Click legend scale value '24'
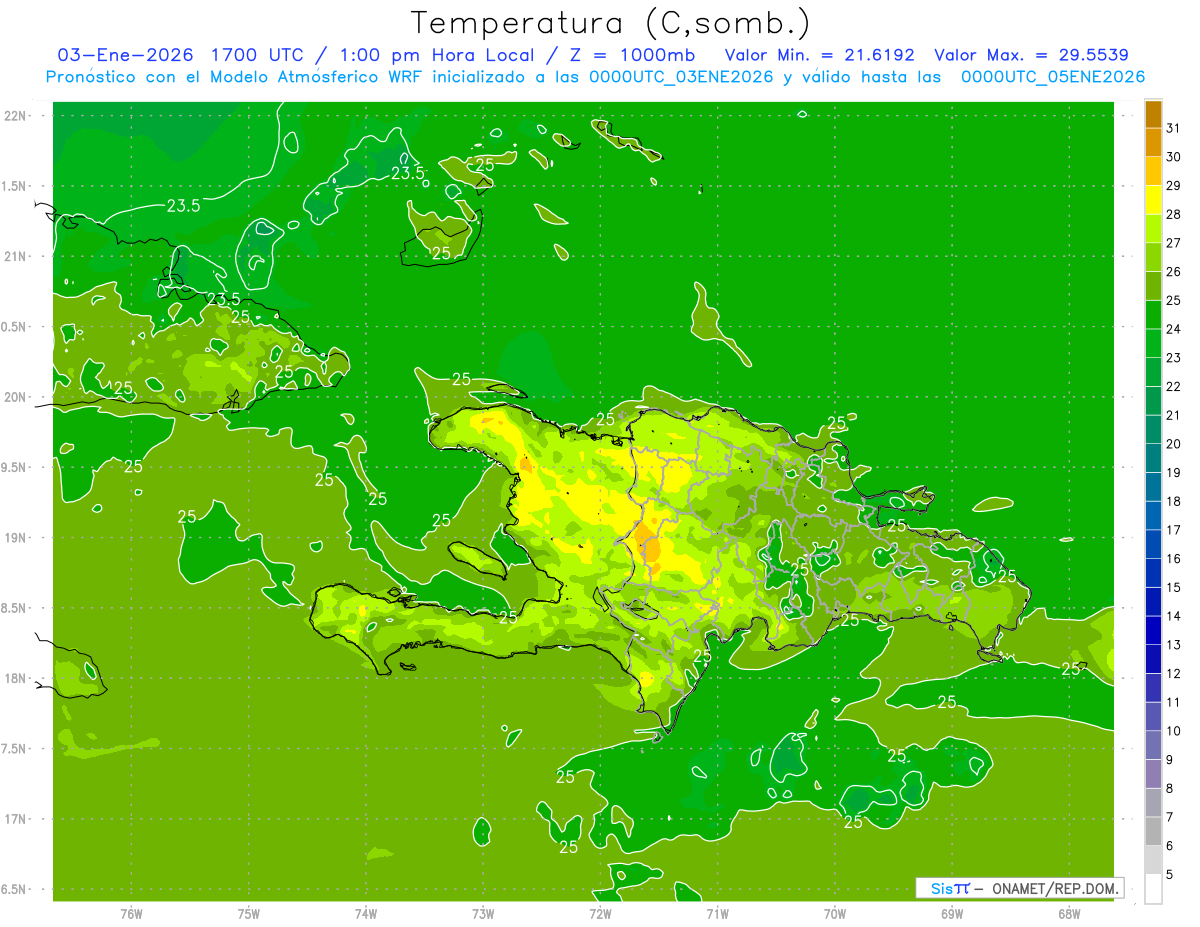Viewport: 1200px width, 927px height. point(1173,329)
